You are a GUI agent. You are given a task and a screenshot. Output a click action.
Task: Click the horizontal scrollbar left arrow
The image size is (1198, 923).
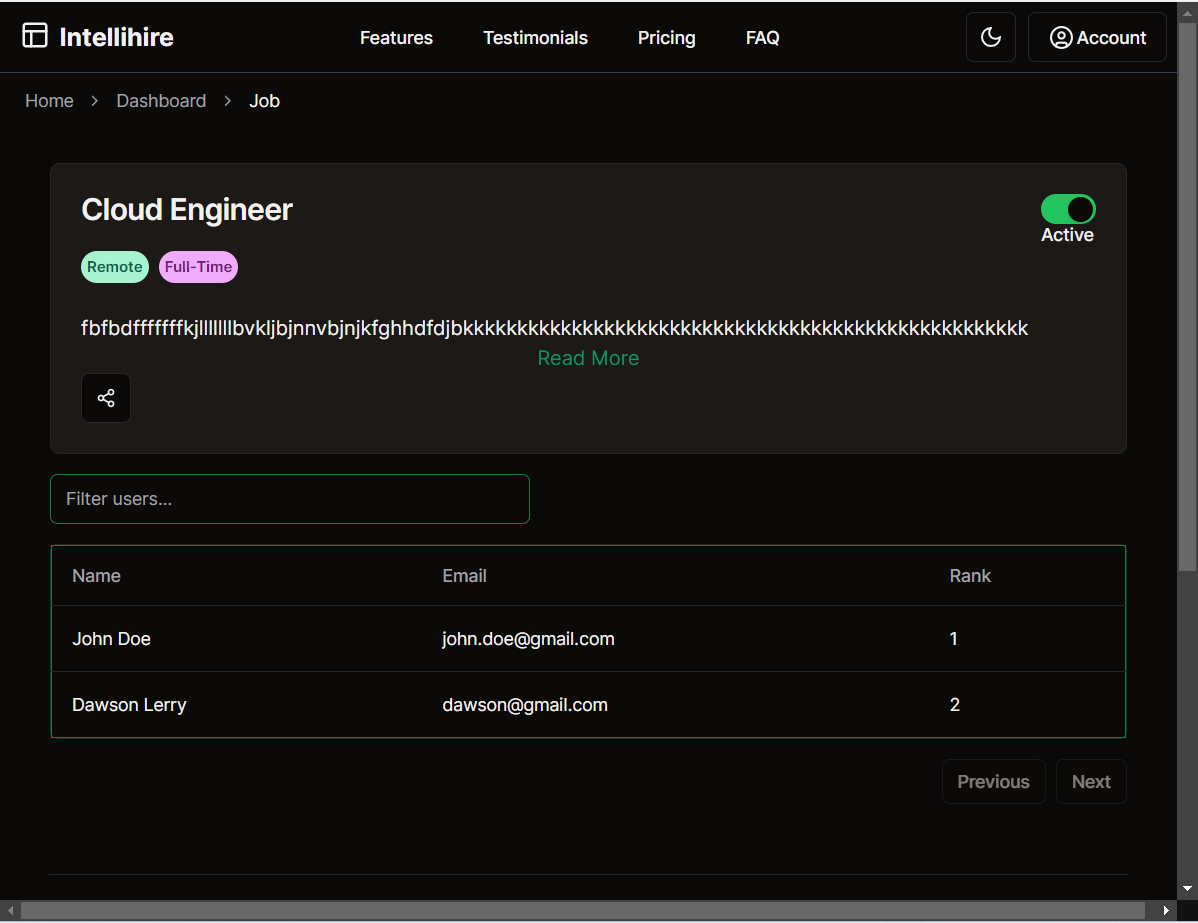click(10, 911)
